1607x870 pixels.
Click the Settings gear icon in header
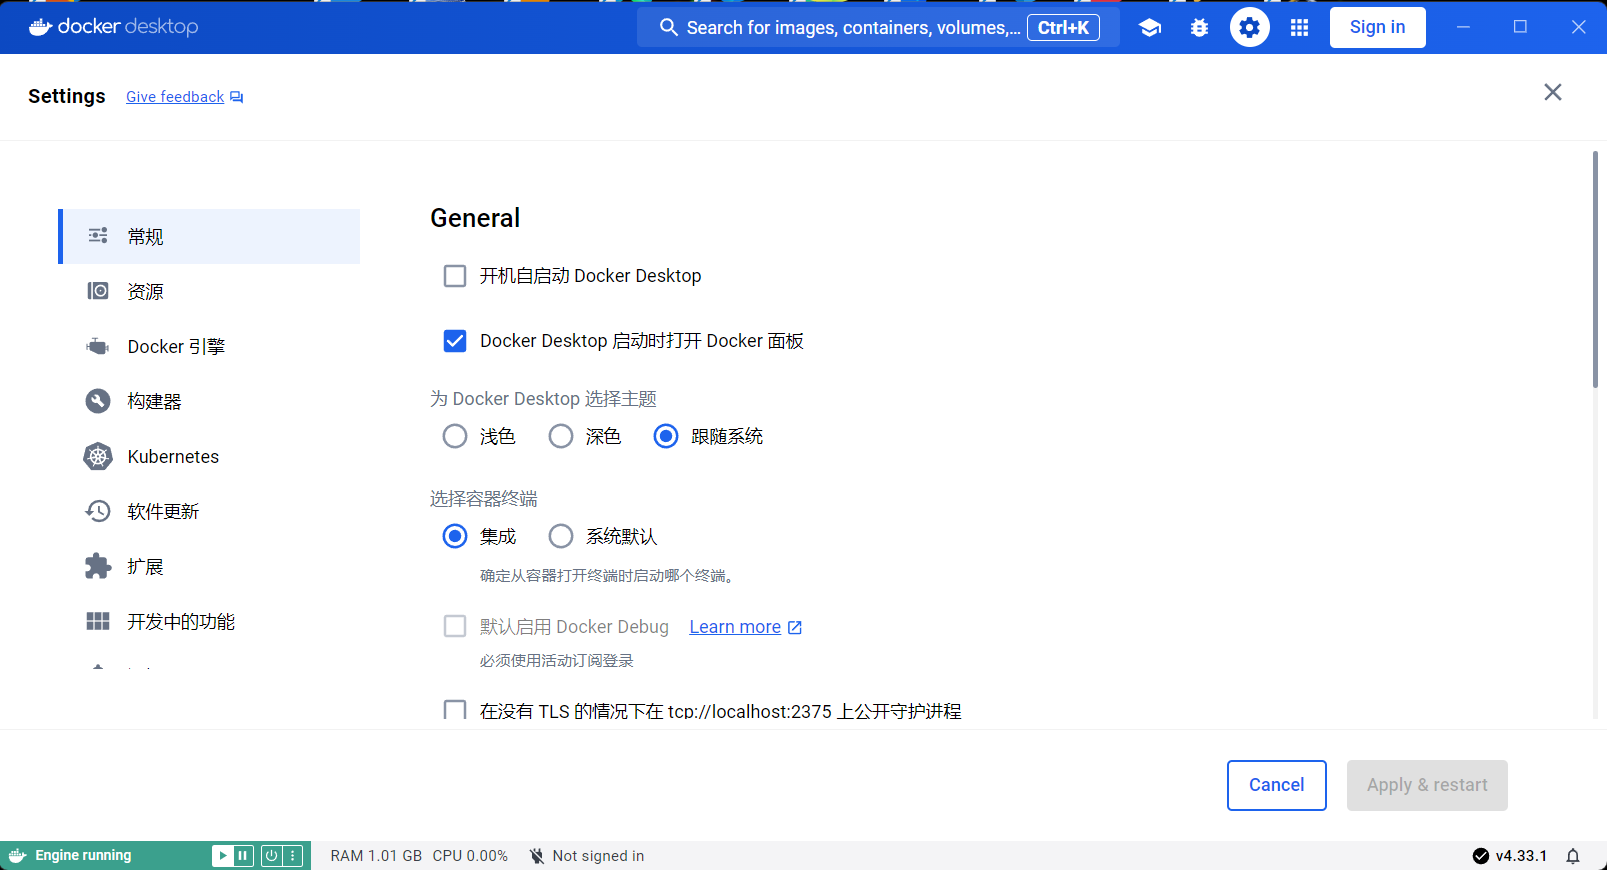pos(1249,28)
